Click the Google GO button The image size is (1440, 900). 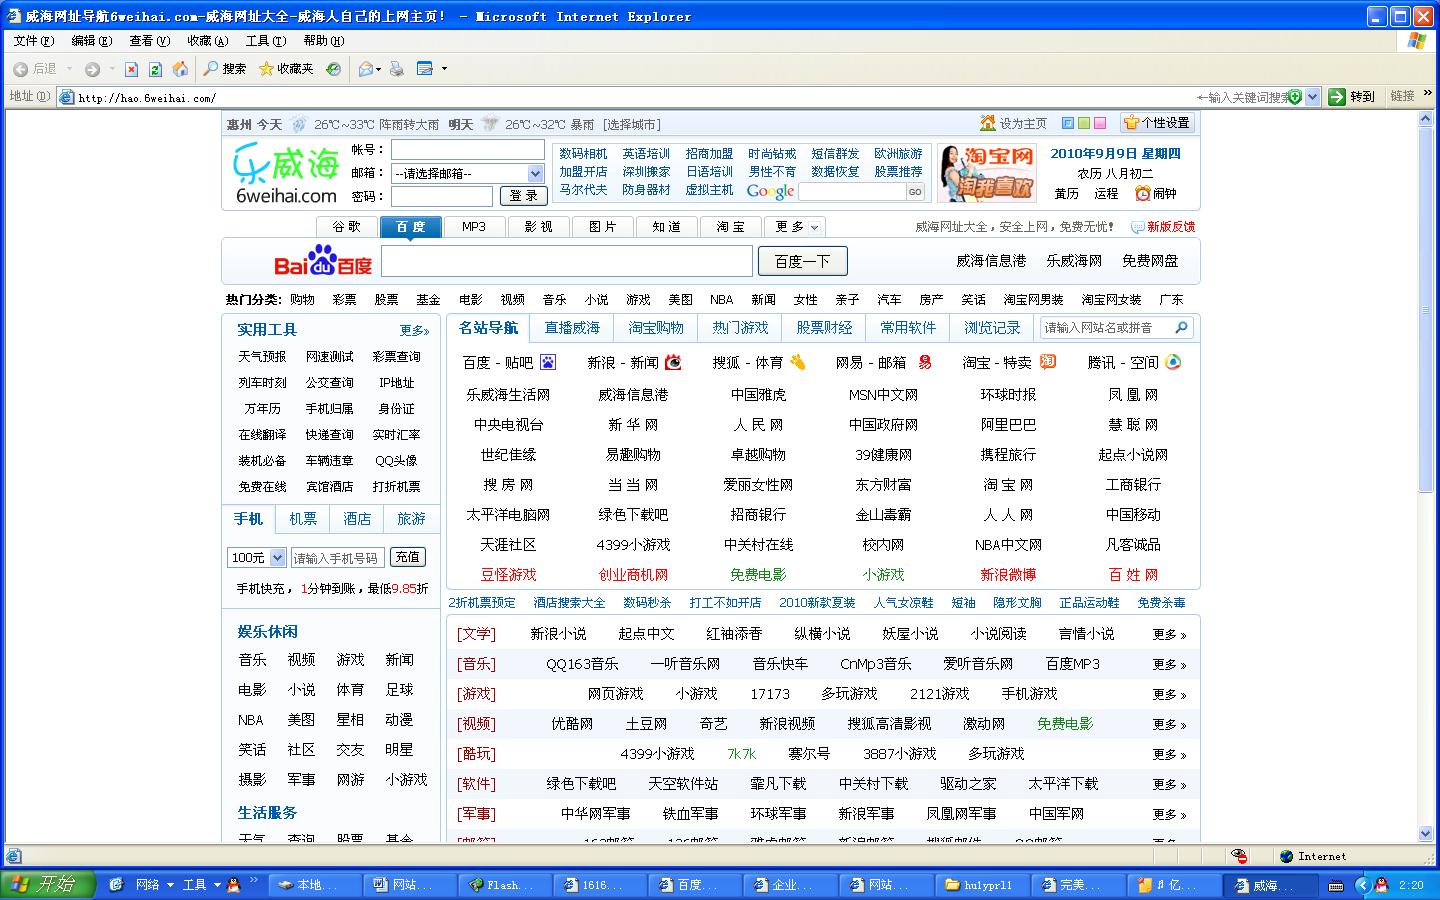[915, 192]
